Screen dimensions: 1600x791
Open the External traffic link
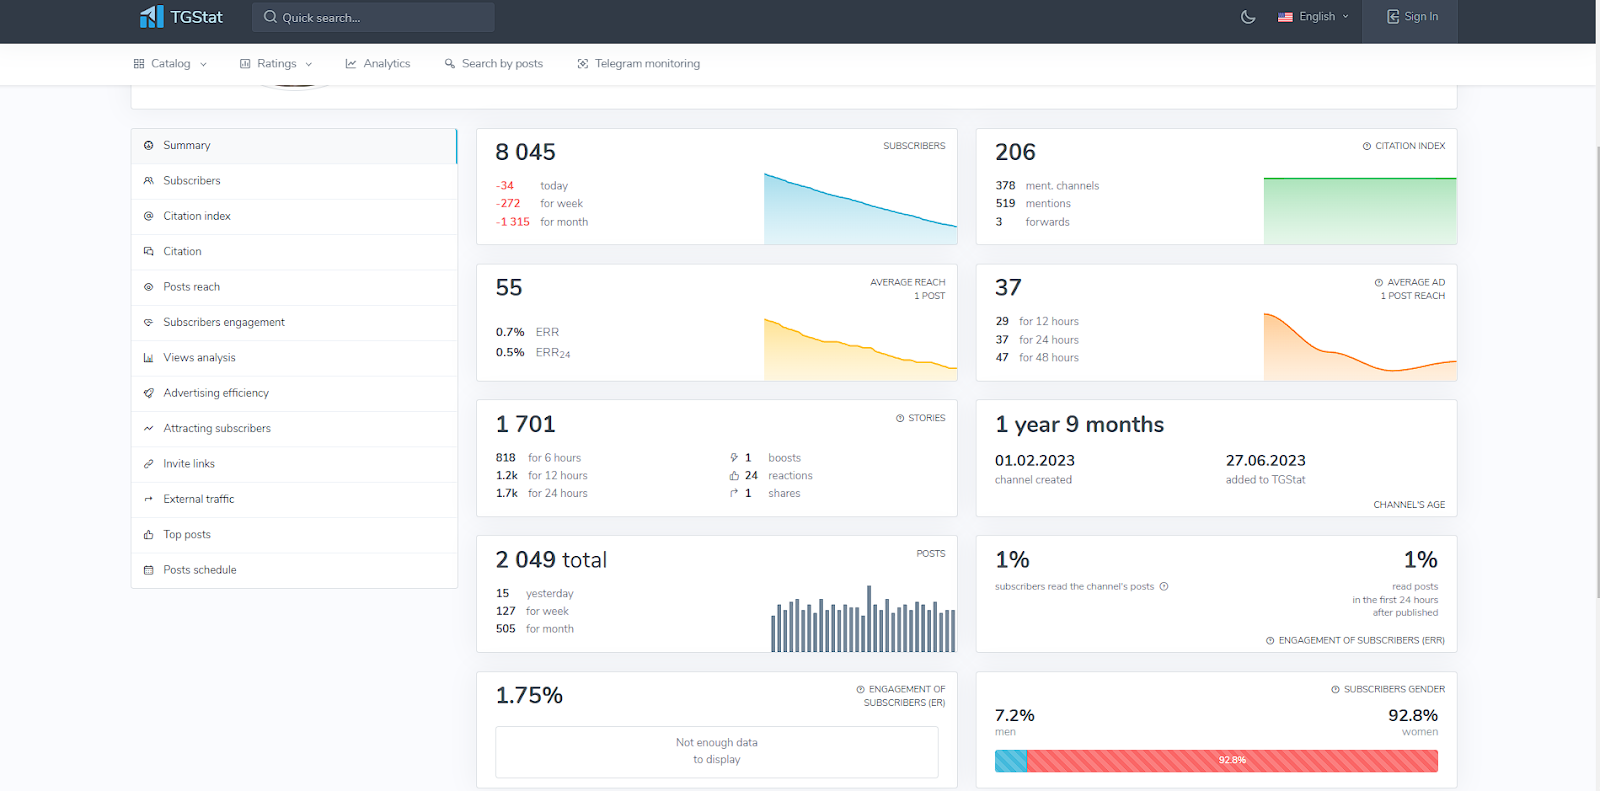[199, 499]
